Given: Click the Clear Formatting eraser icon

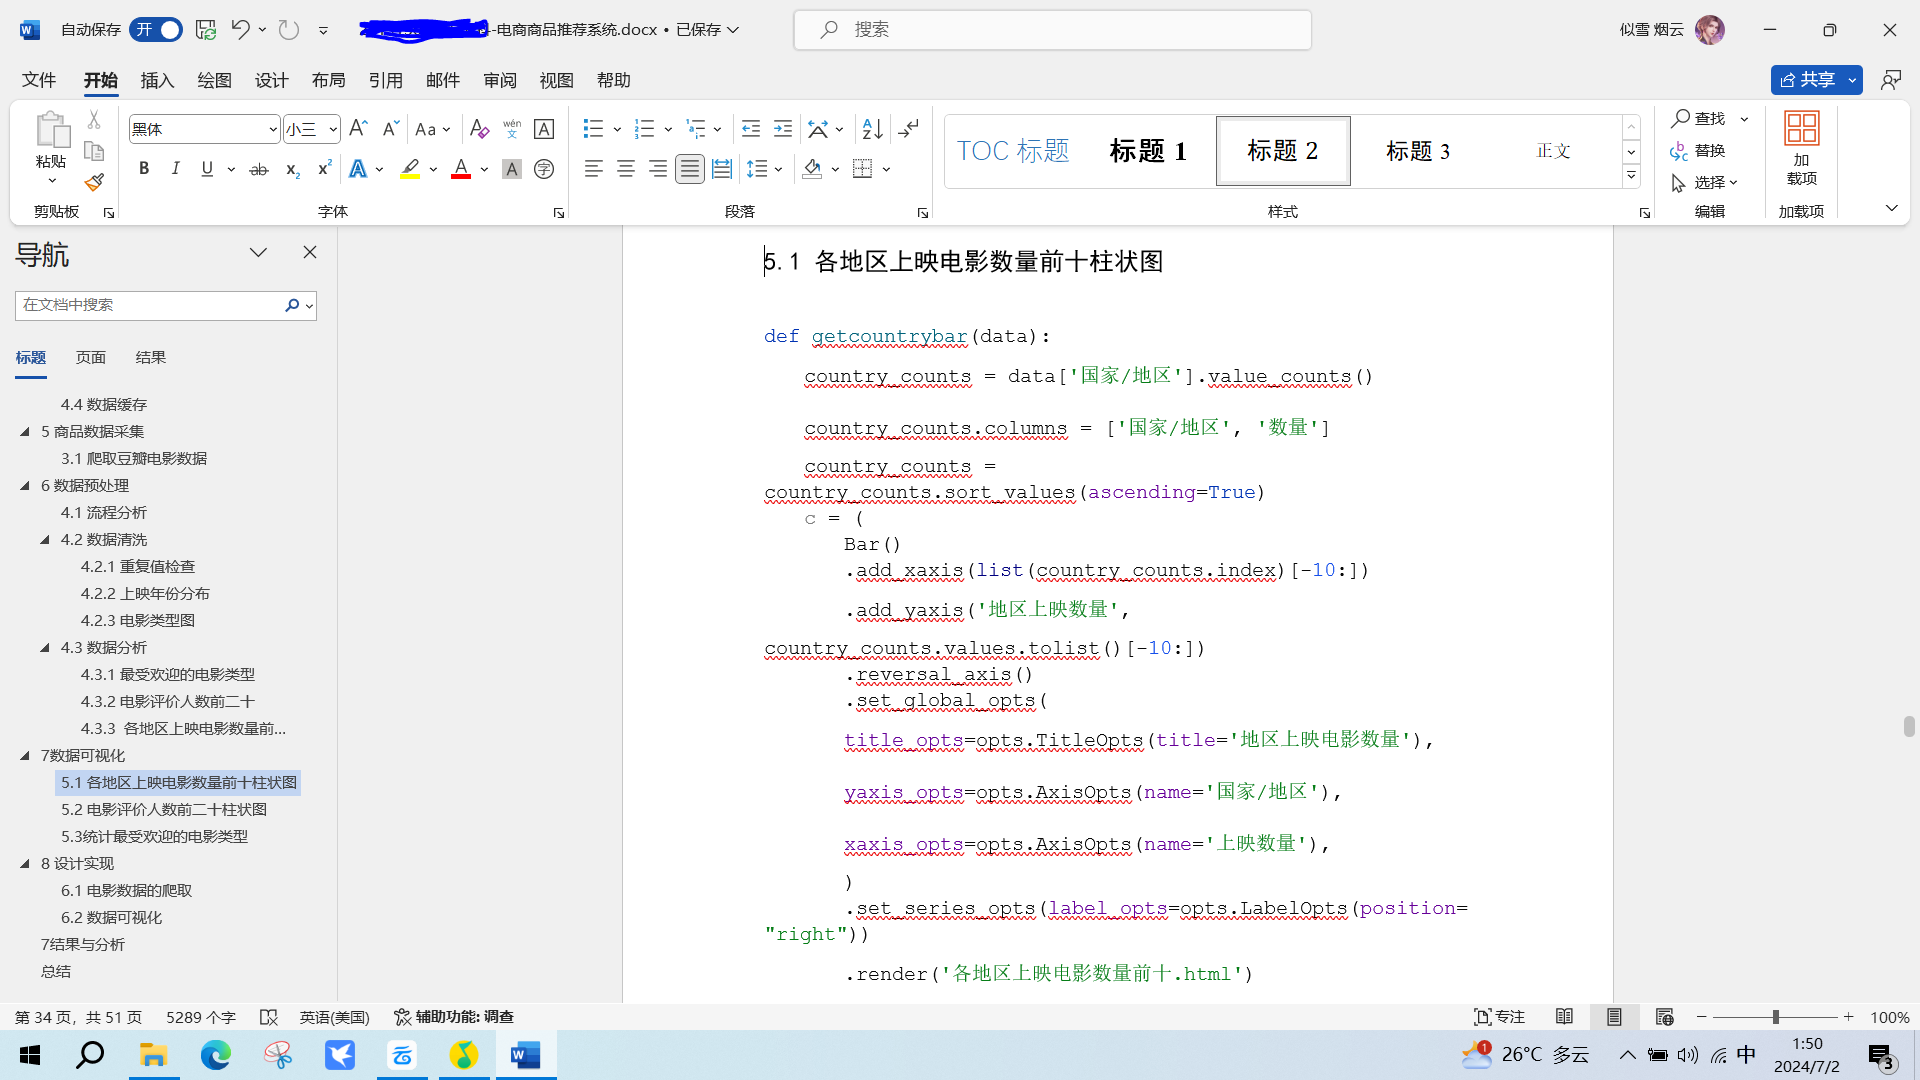Looking at the screenshot, I should click(479, 129).
